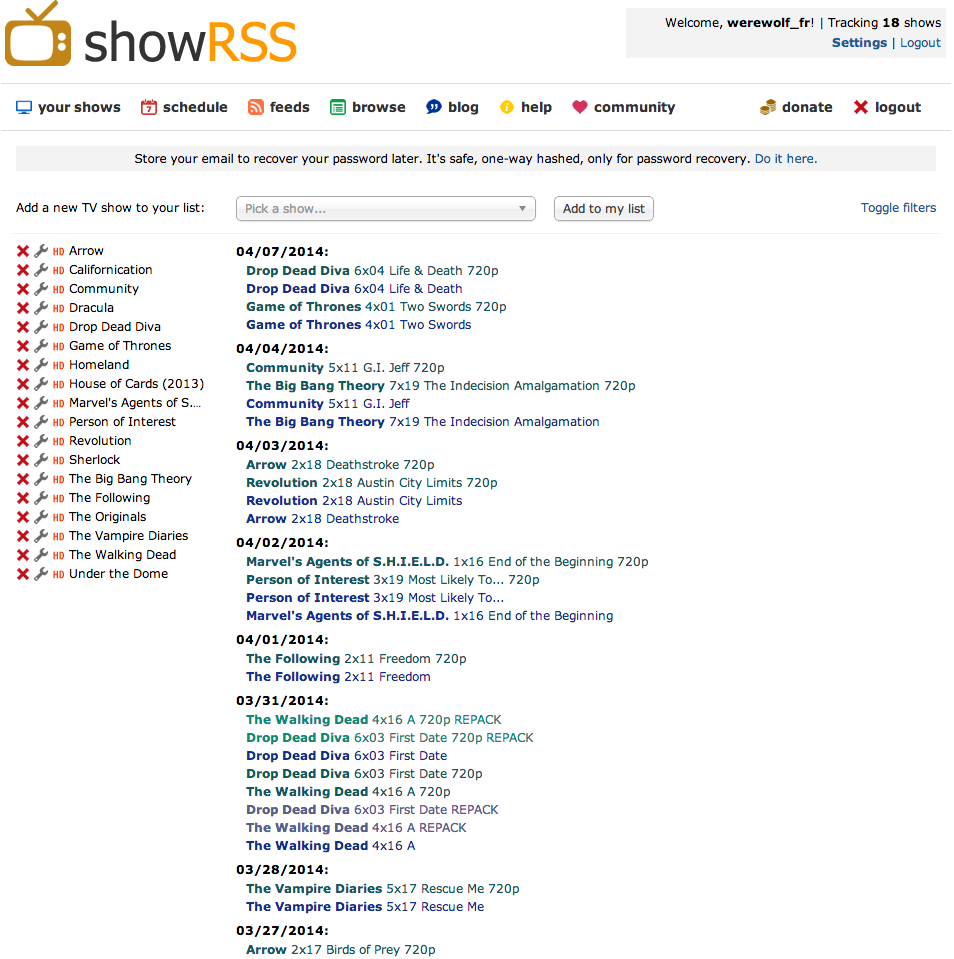Remove Sherlock with its red X icon

[x=23, y=459]
